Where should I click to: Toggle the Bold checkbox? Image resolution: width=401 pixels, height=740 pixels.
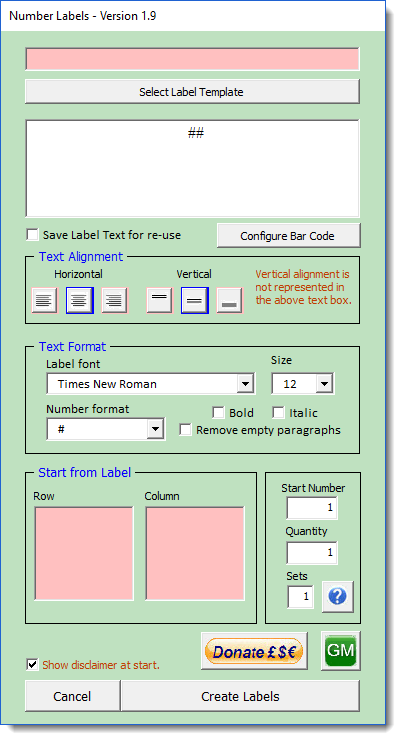(x=218, y=412)
